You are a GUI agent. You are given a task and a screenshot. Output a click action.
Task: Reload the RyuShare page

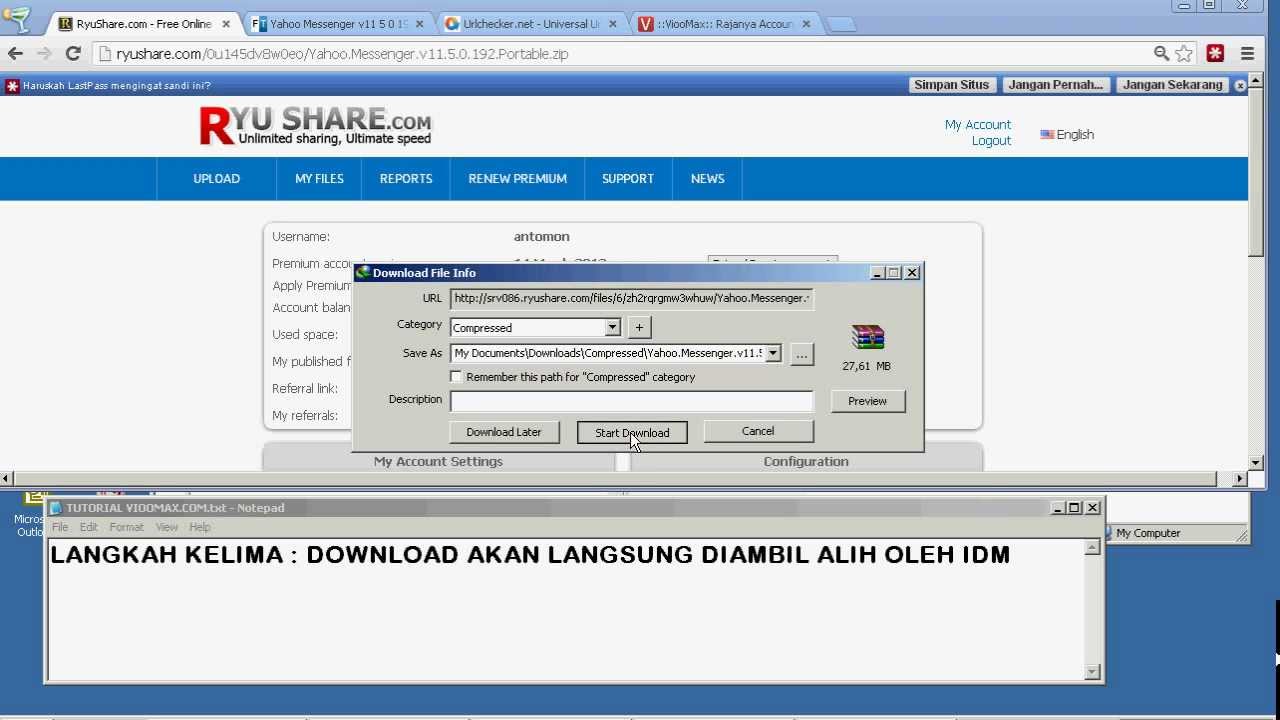72,54
